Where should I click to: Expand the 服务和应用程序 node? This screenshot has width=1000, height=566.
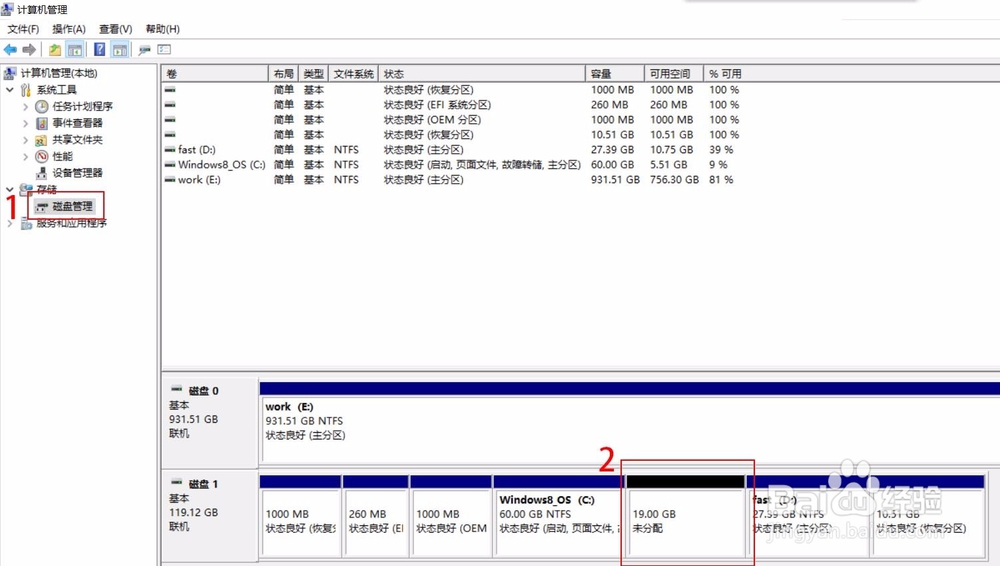tap(10, 223)
